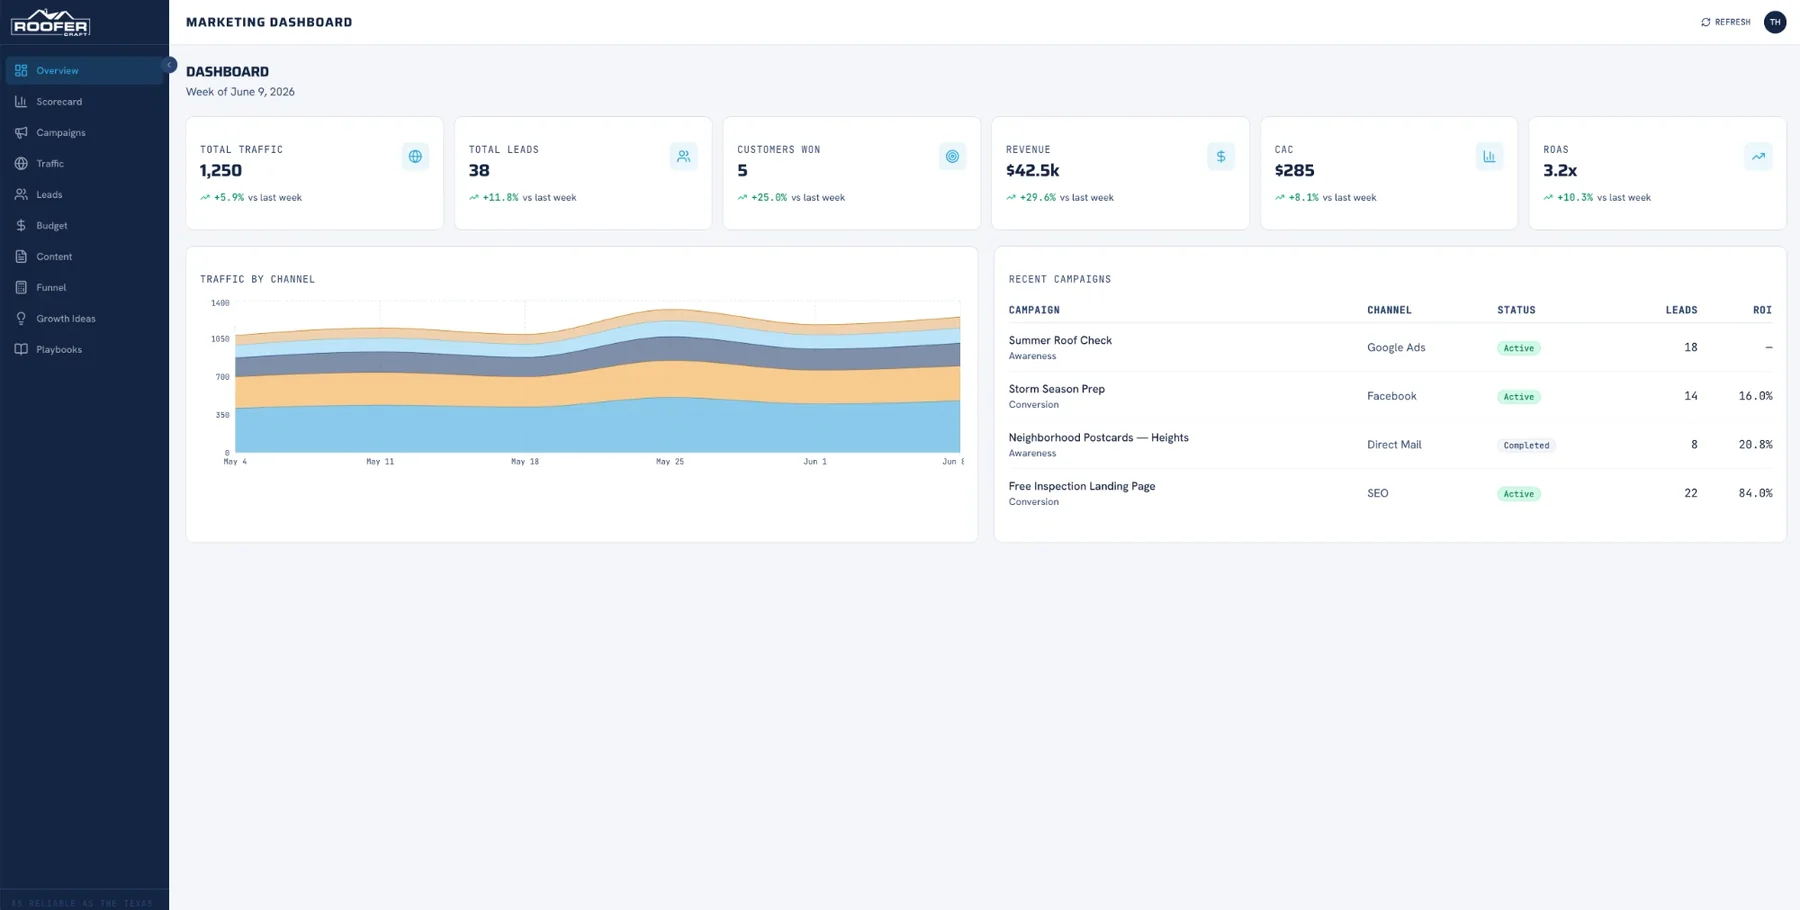Screen dimensions: 1800x910
Task: Click the bar chart icon on CAC card
Action: click(x=1489, y=157)
